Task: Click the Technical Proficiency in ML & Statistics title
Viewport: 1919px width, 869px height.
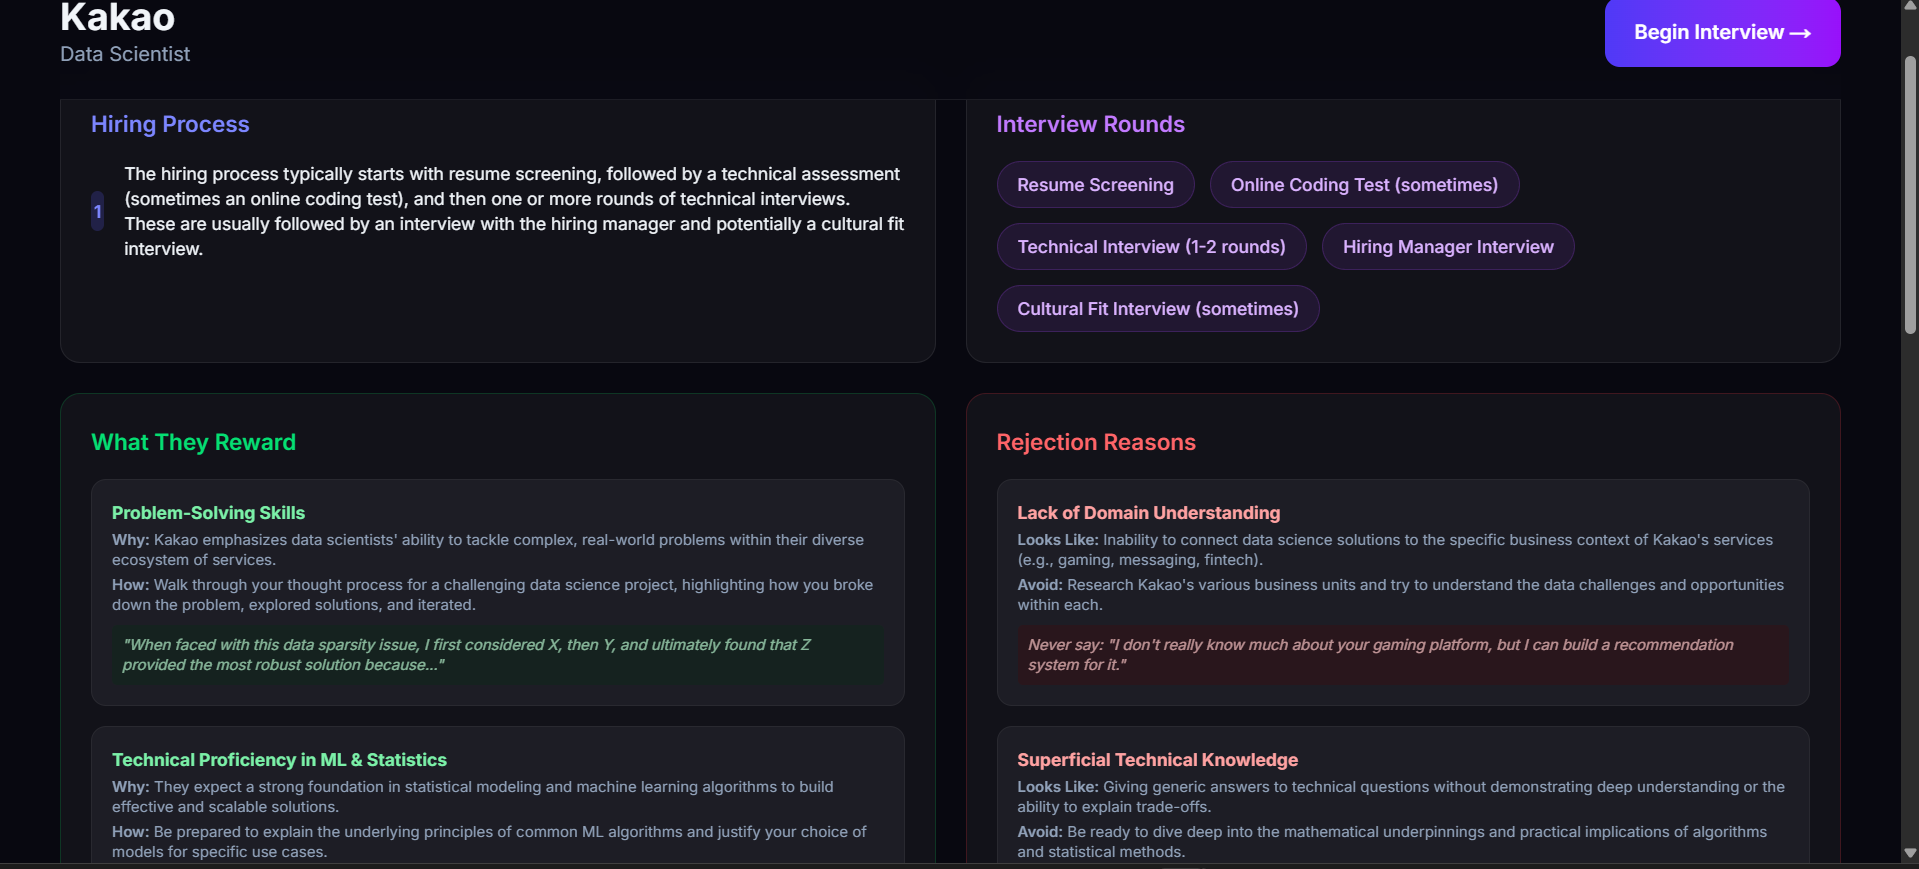Action: click(x=279, y=760)
